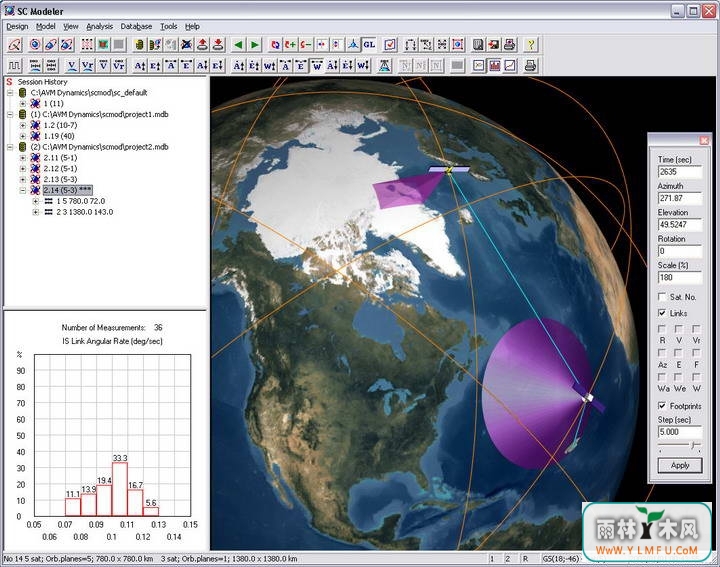Click the download red arrow database icon
720x567 pixels.
tap(218, 45)
